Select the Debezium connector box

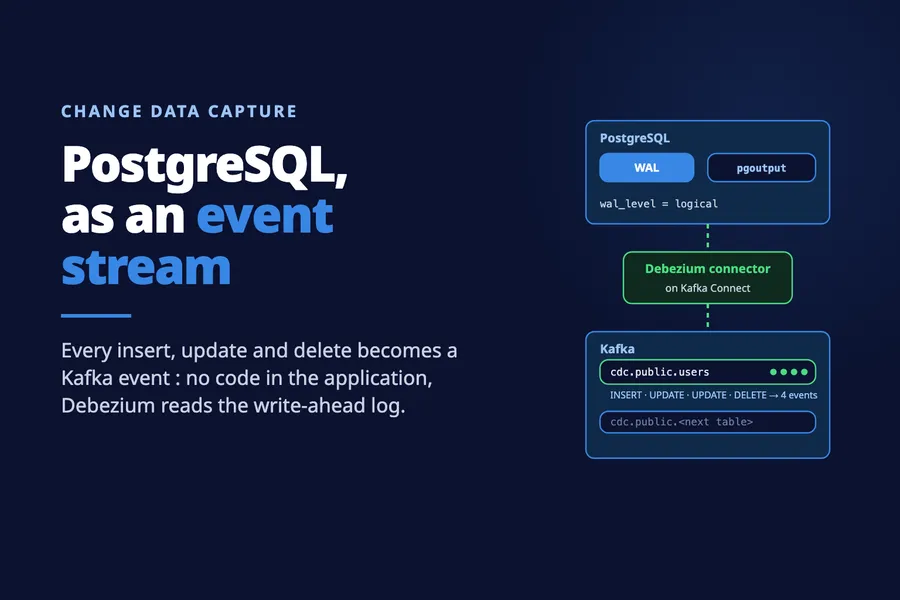click(708, 277)
